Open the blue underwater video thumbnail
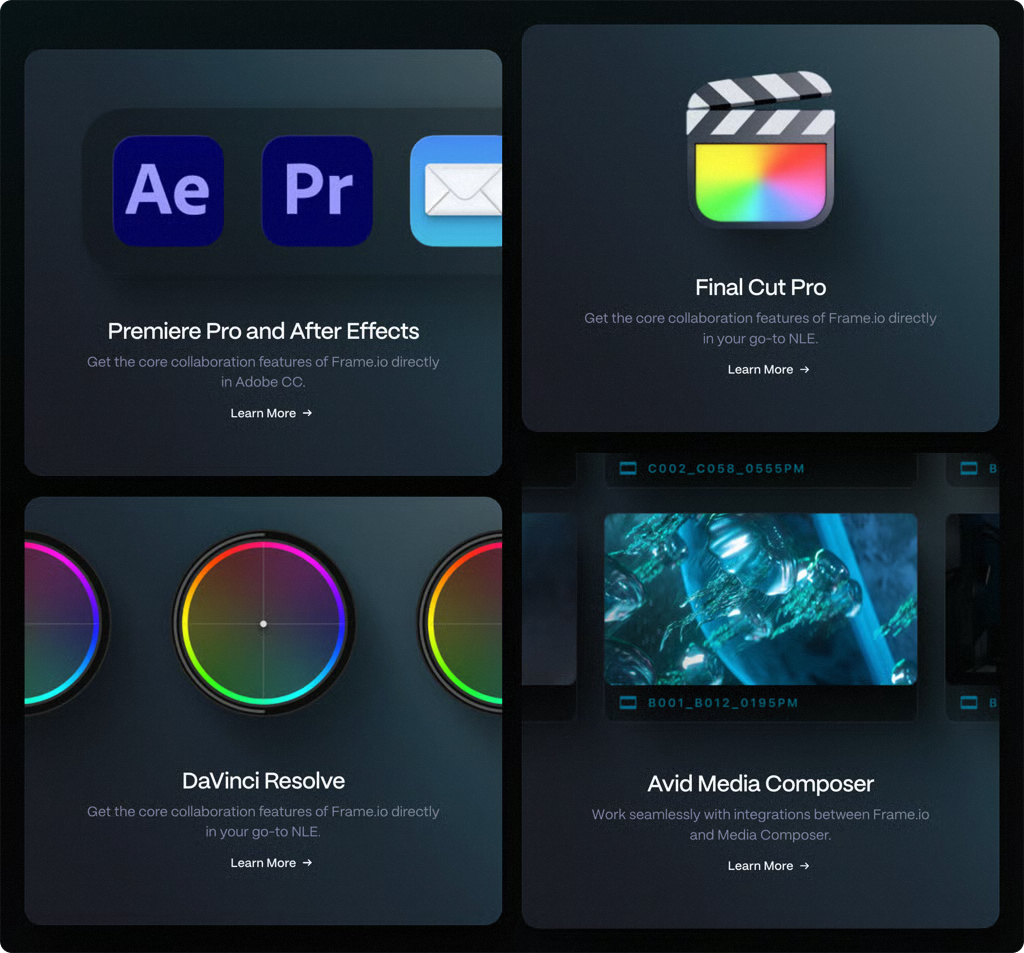Image resolution: width=1024 pixels, height=953 pixels. click(x=760, y=599)
